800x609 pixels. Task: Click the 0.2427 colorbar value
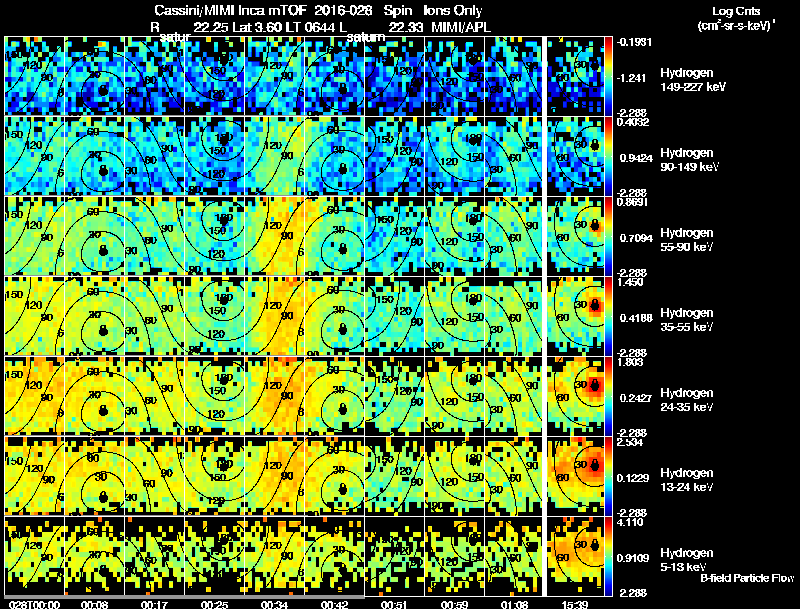tap(636, 398)
